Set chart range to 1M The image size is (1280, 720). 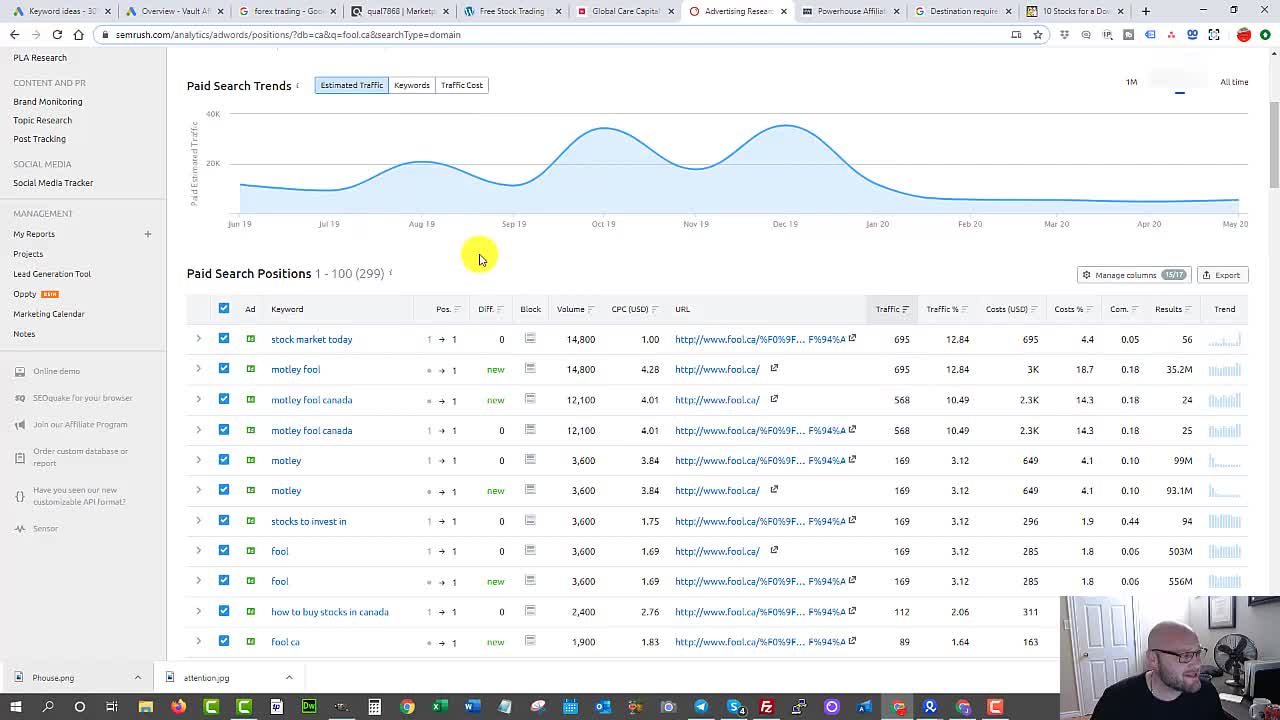1131,82
